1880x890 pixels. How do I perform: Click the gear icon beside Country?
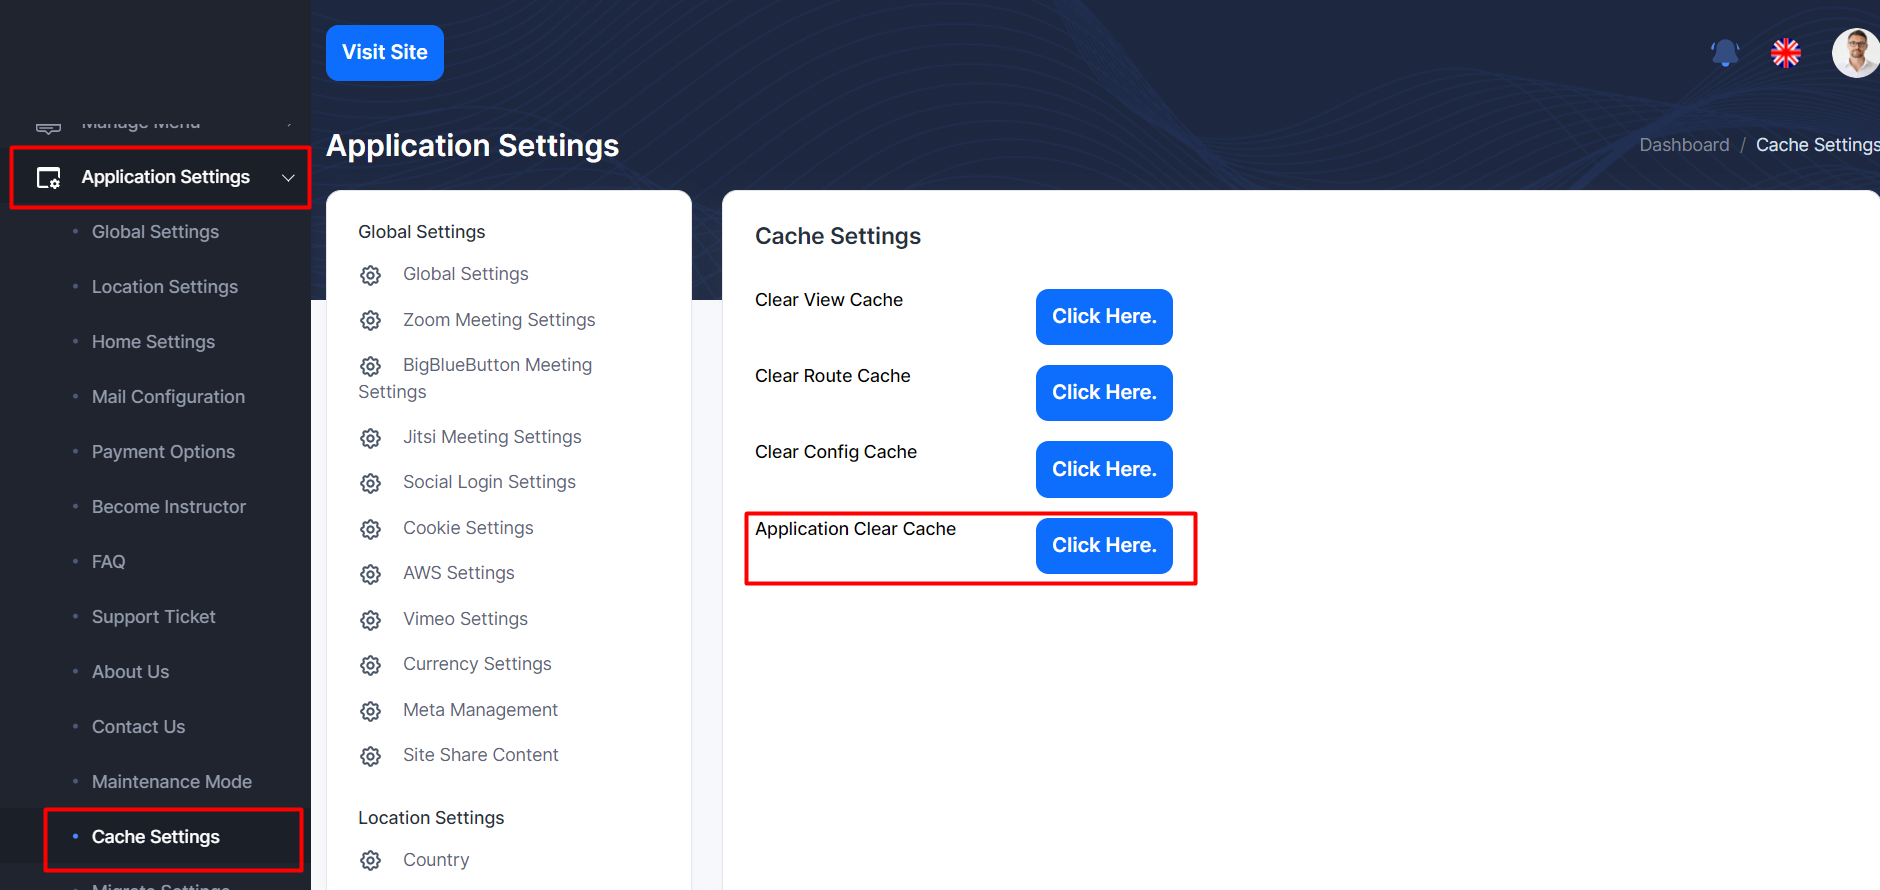coord(371,861)
